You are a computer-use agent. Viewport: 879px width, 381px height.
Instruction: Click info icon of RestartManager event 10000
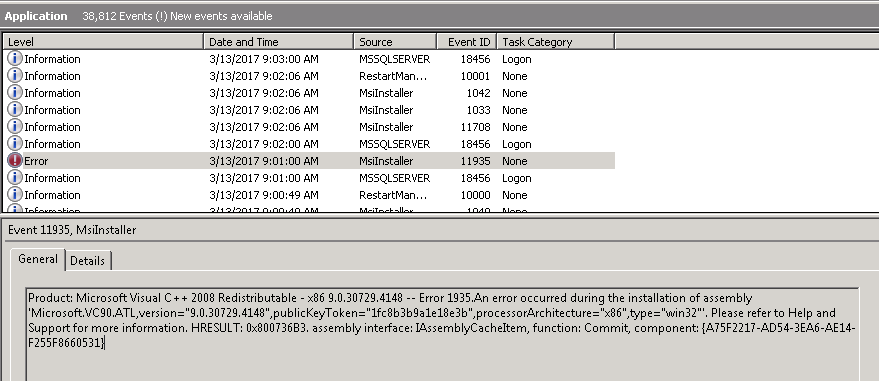15,195
